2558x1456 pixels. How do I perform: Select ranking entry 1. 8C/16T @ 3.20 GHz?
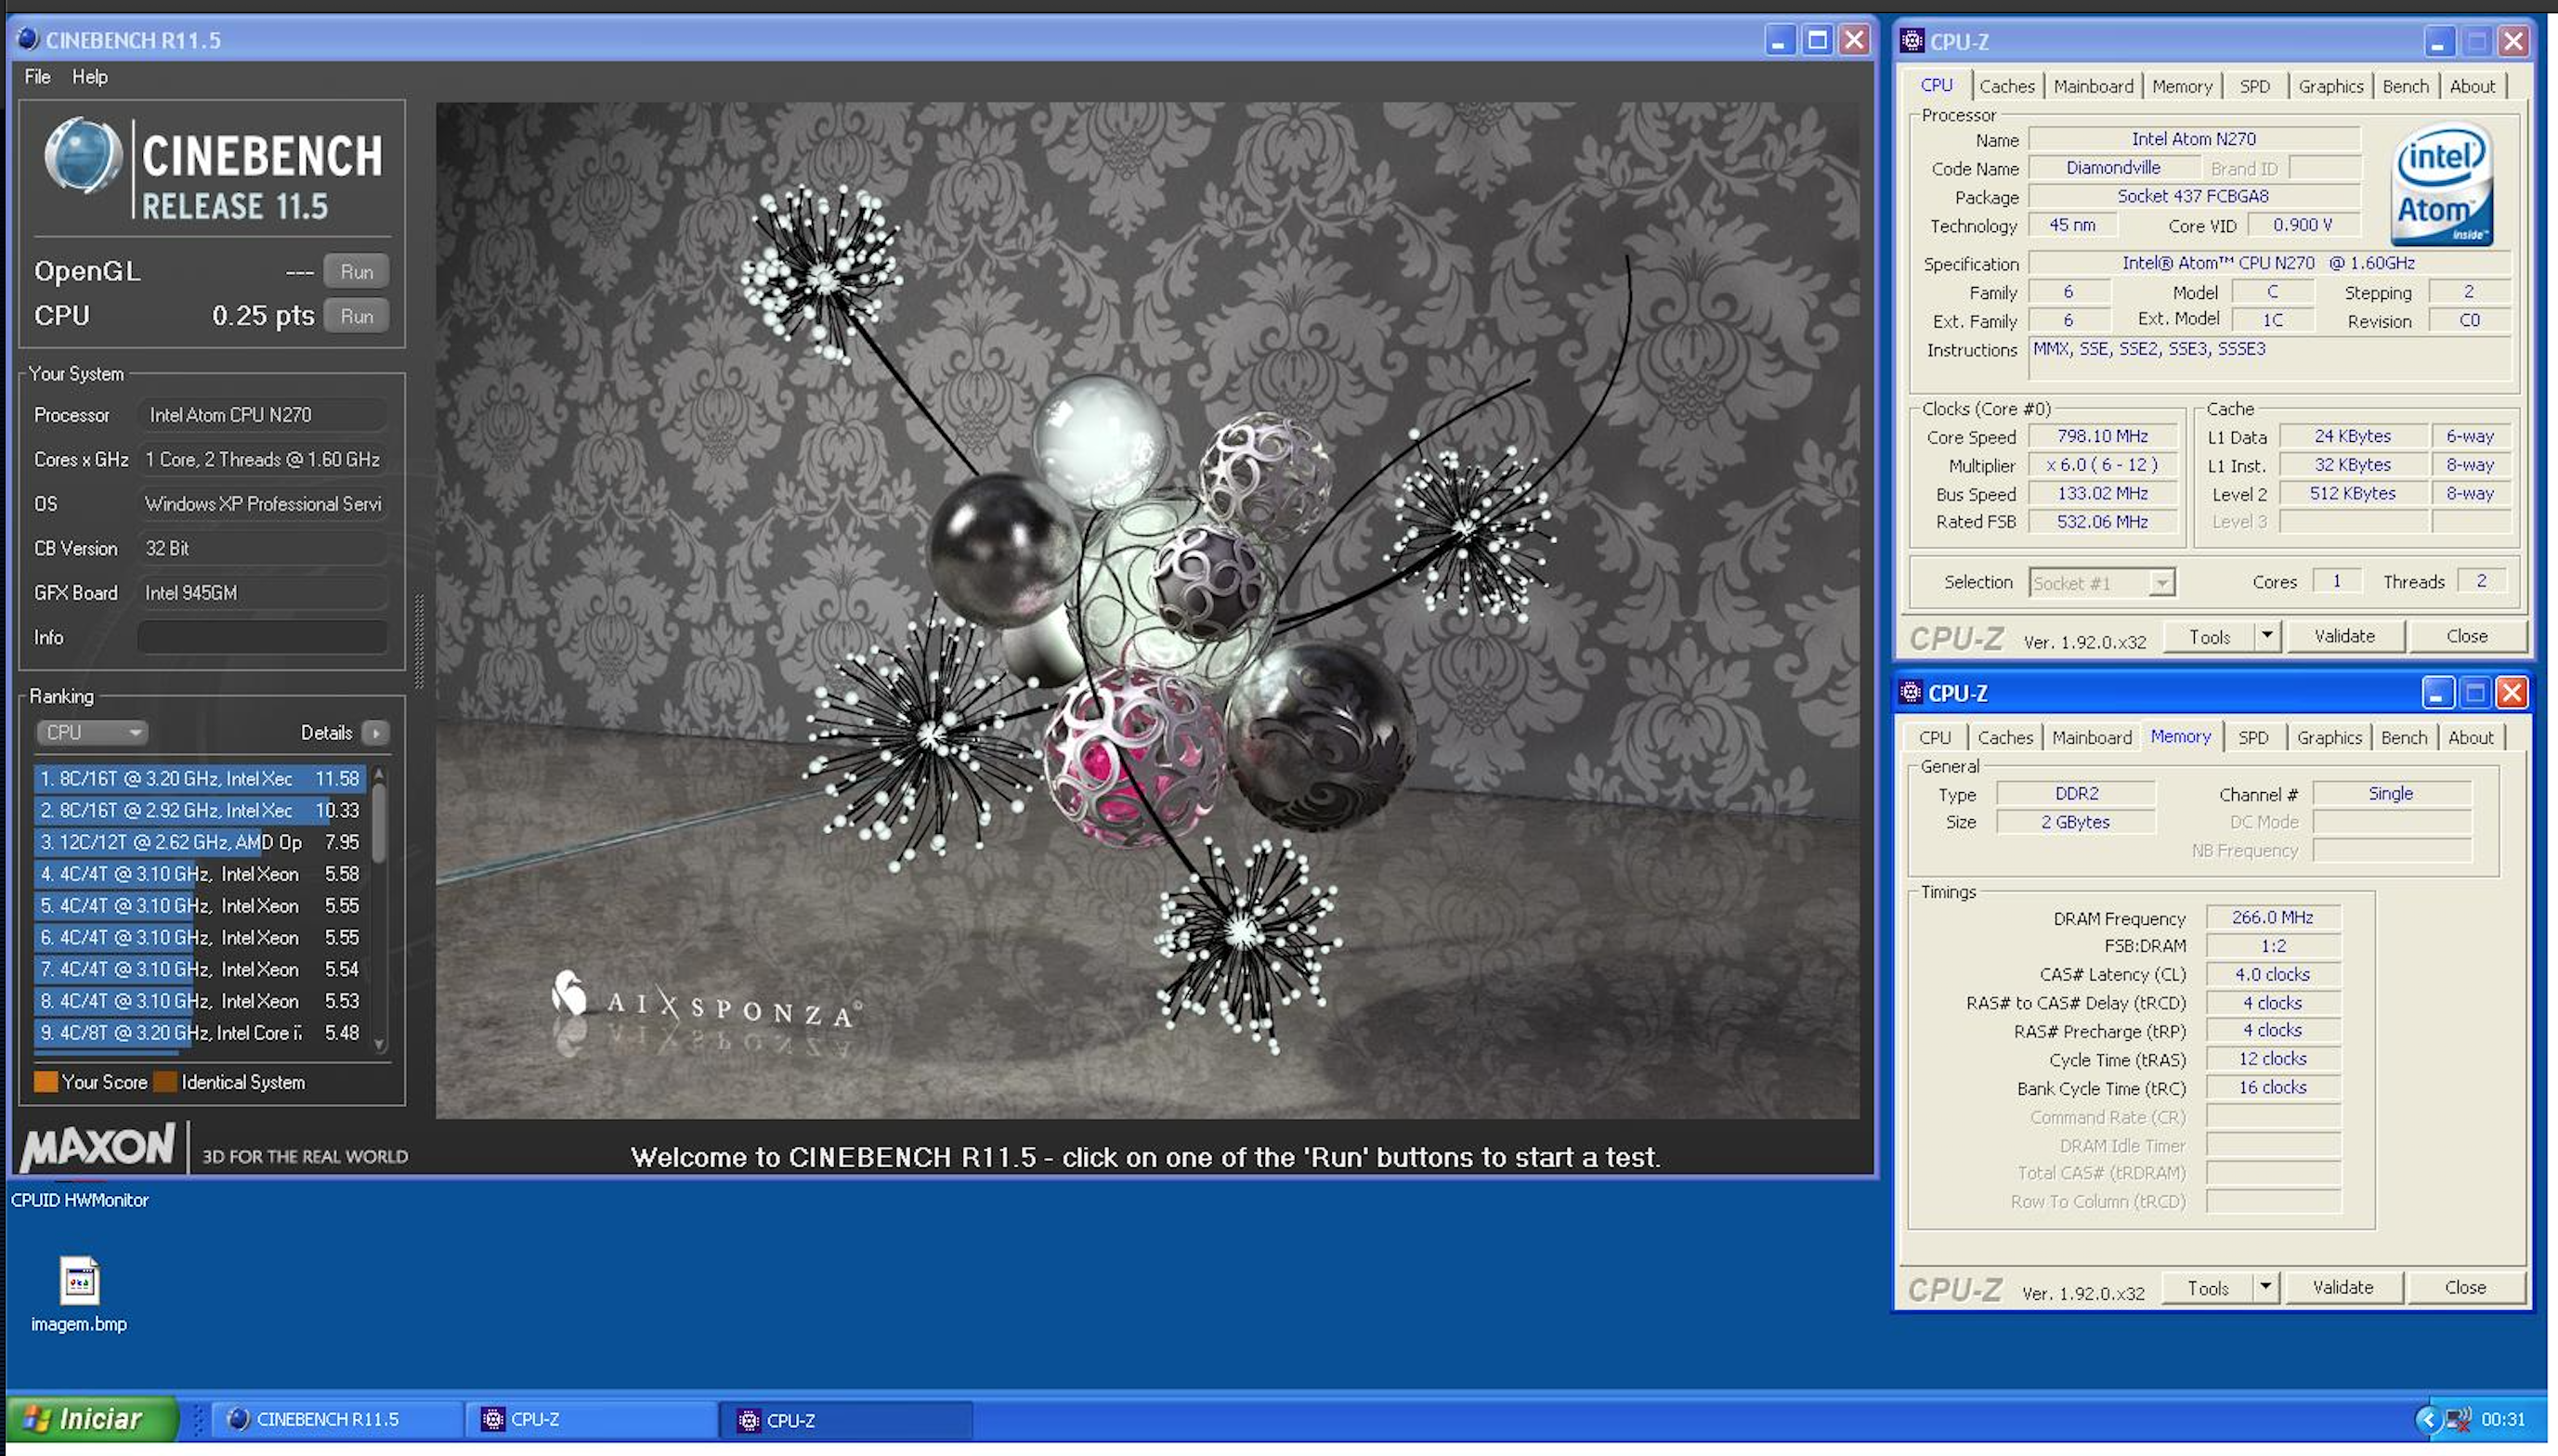point(200,778)
